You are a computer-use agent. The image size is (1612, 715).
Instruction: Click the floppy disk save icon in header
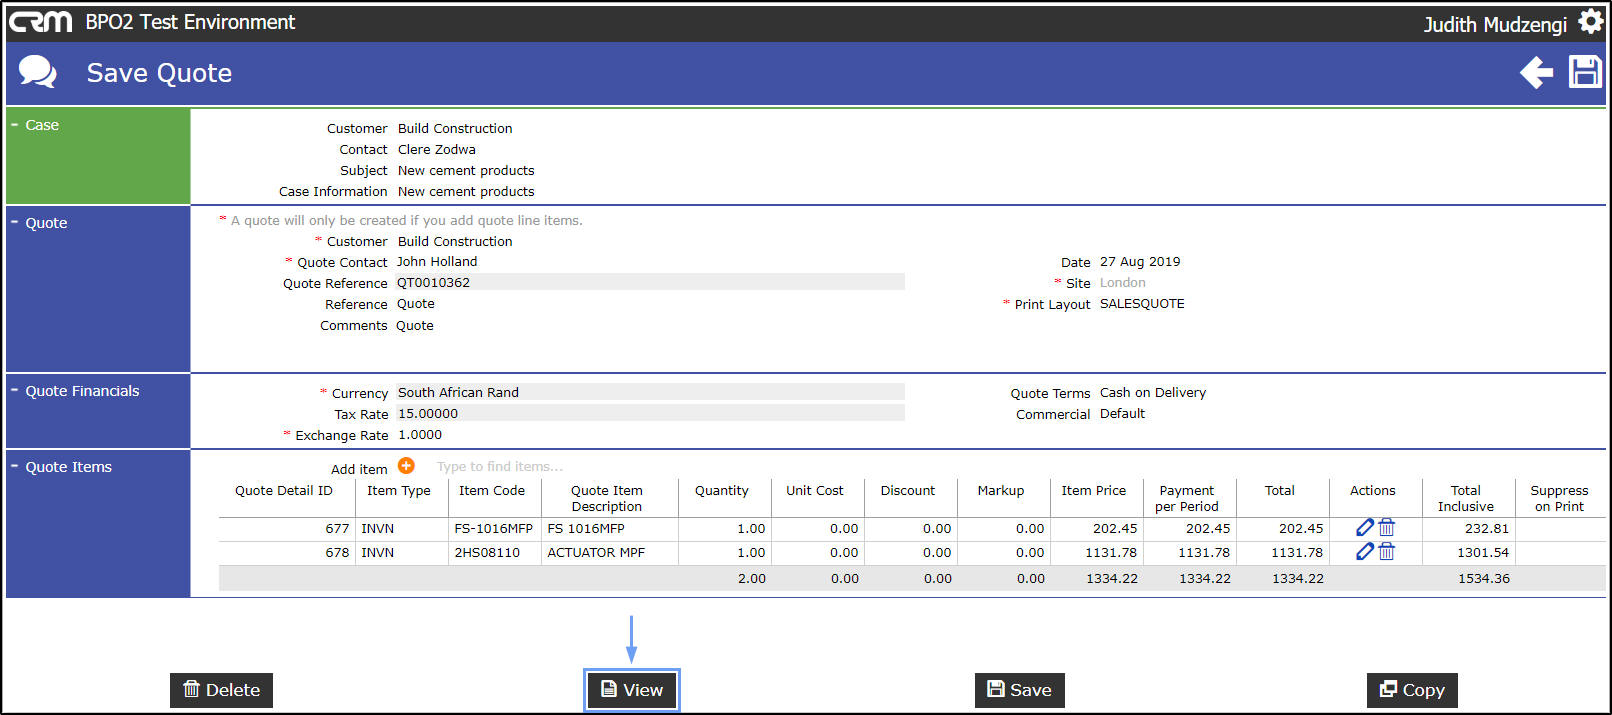(x=1585, y=73)
